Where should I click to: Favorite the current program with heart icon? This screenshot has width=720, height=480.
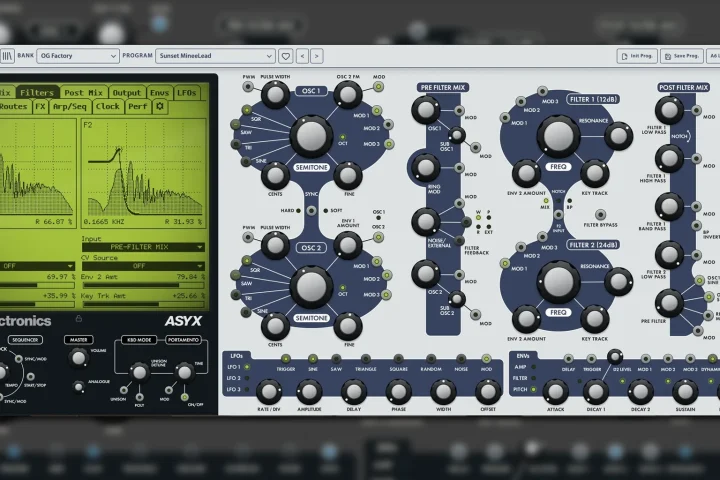(286, 56)
